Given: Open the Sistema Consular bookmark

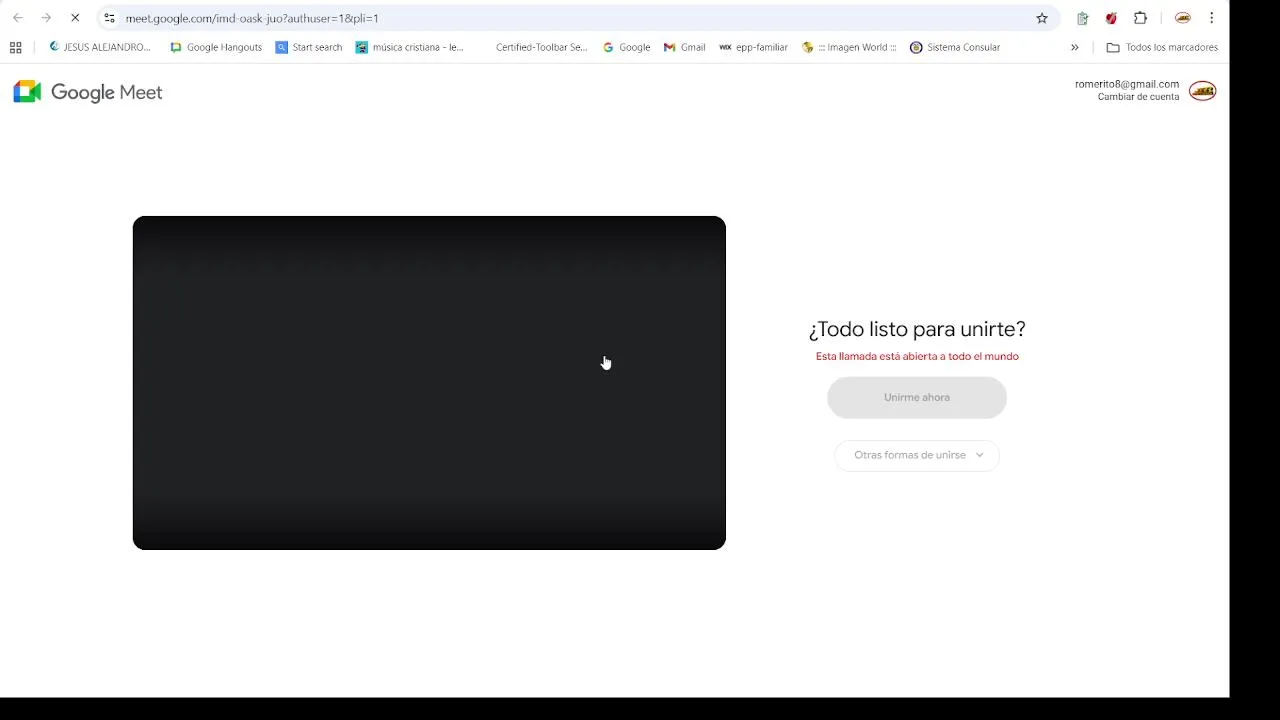Looking at the screenshot, I should pyautogui.click(x=955, y=47).
